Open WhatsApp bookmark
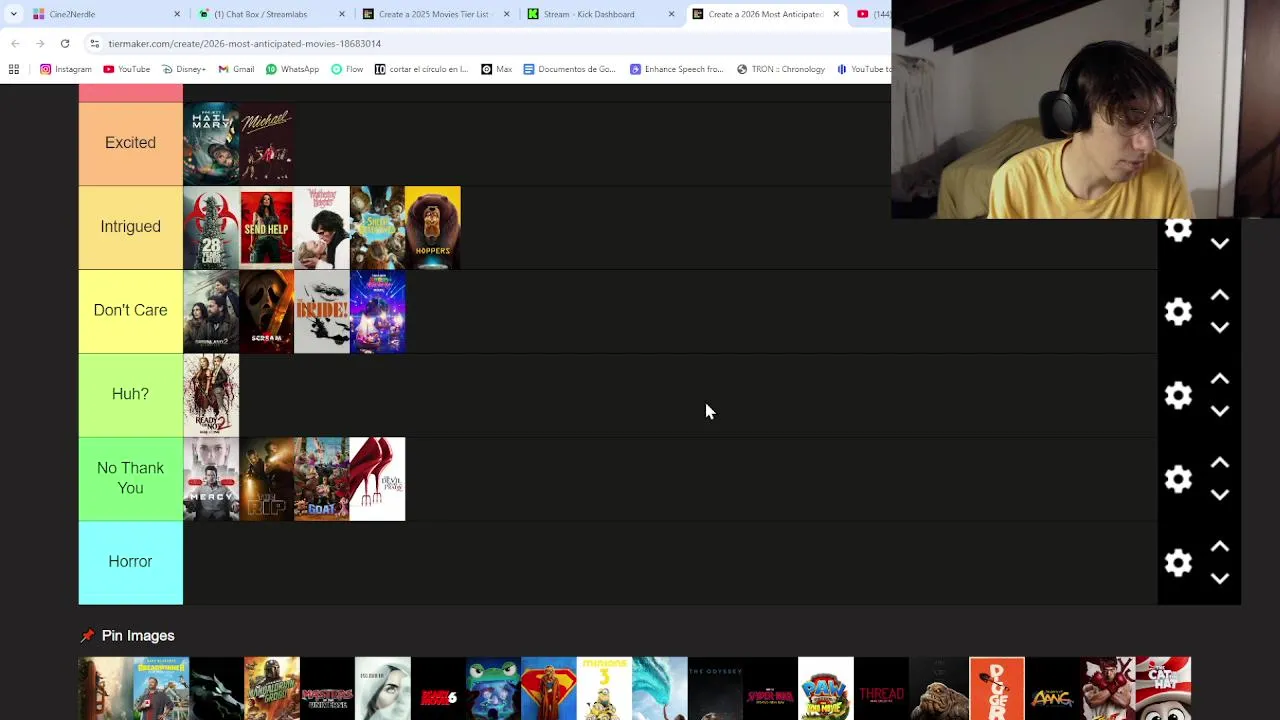Image resolution: width=1280 pixels, height=720 pixels. pos(292,69)
